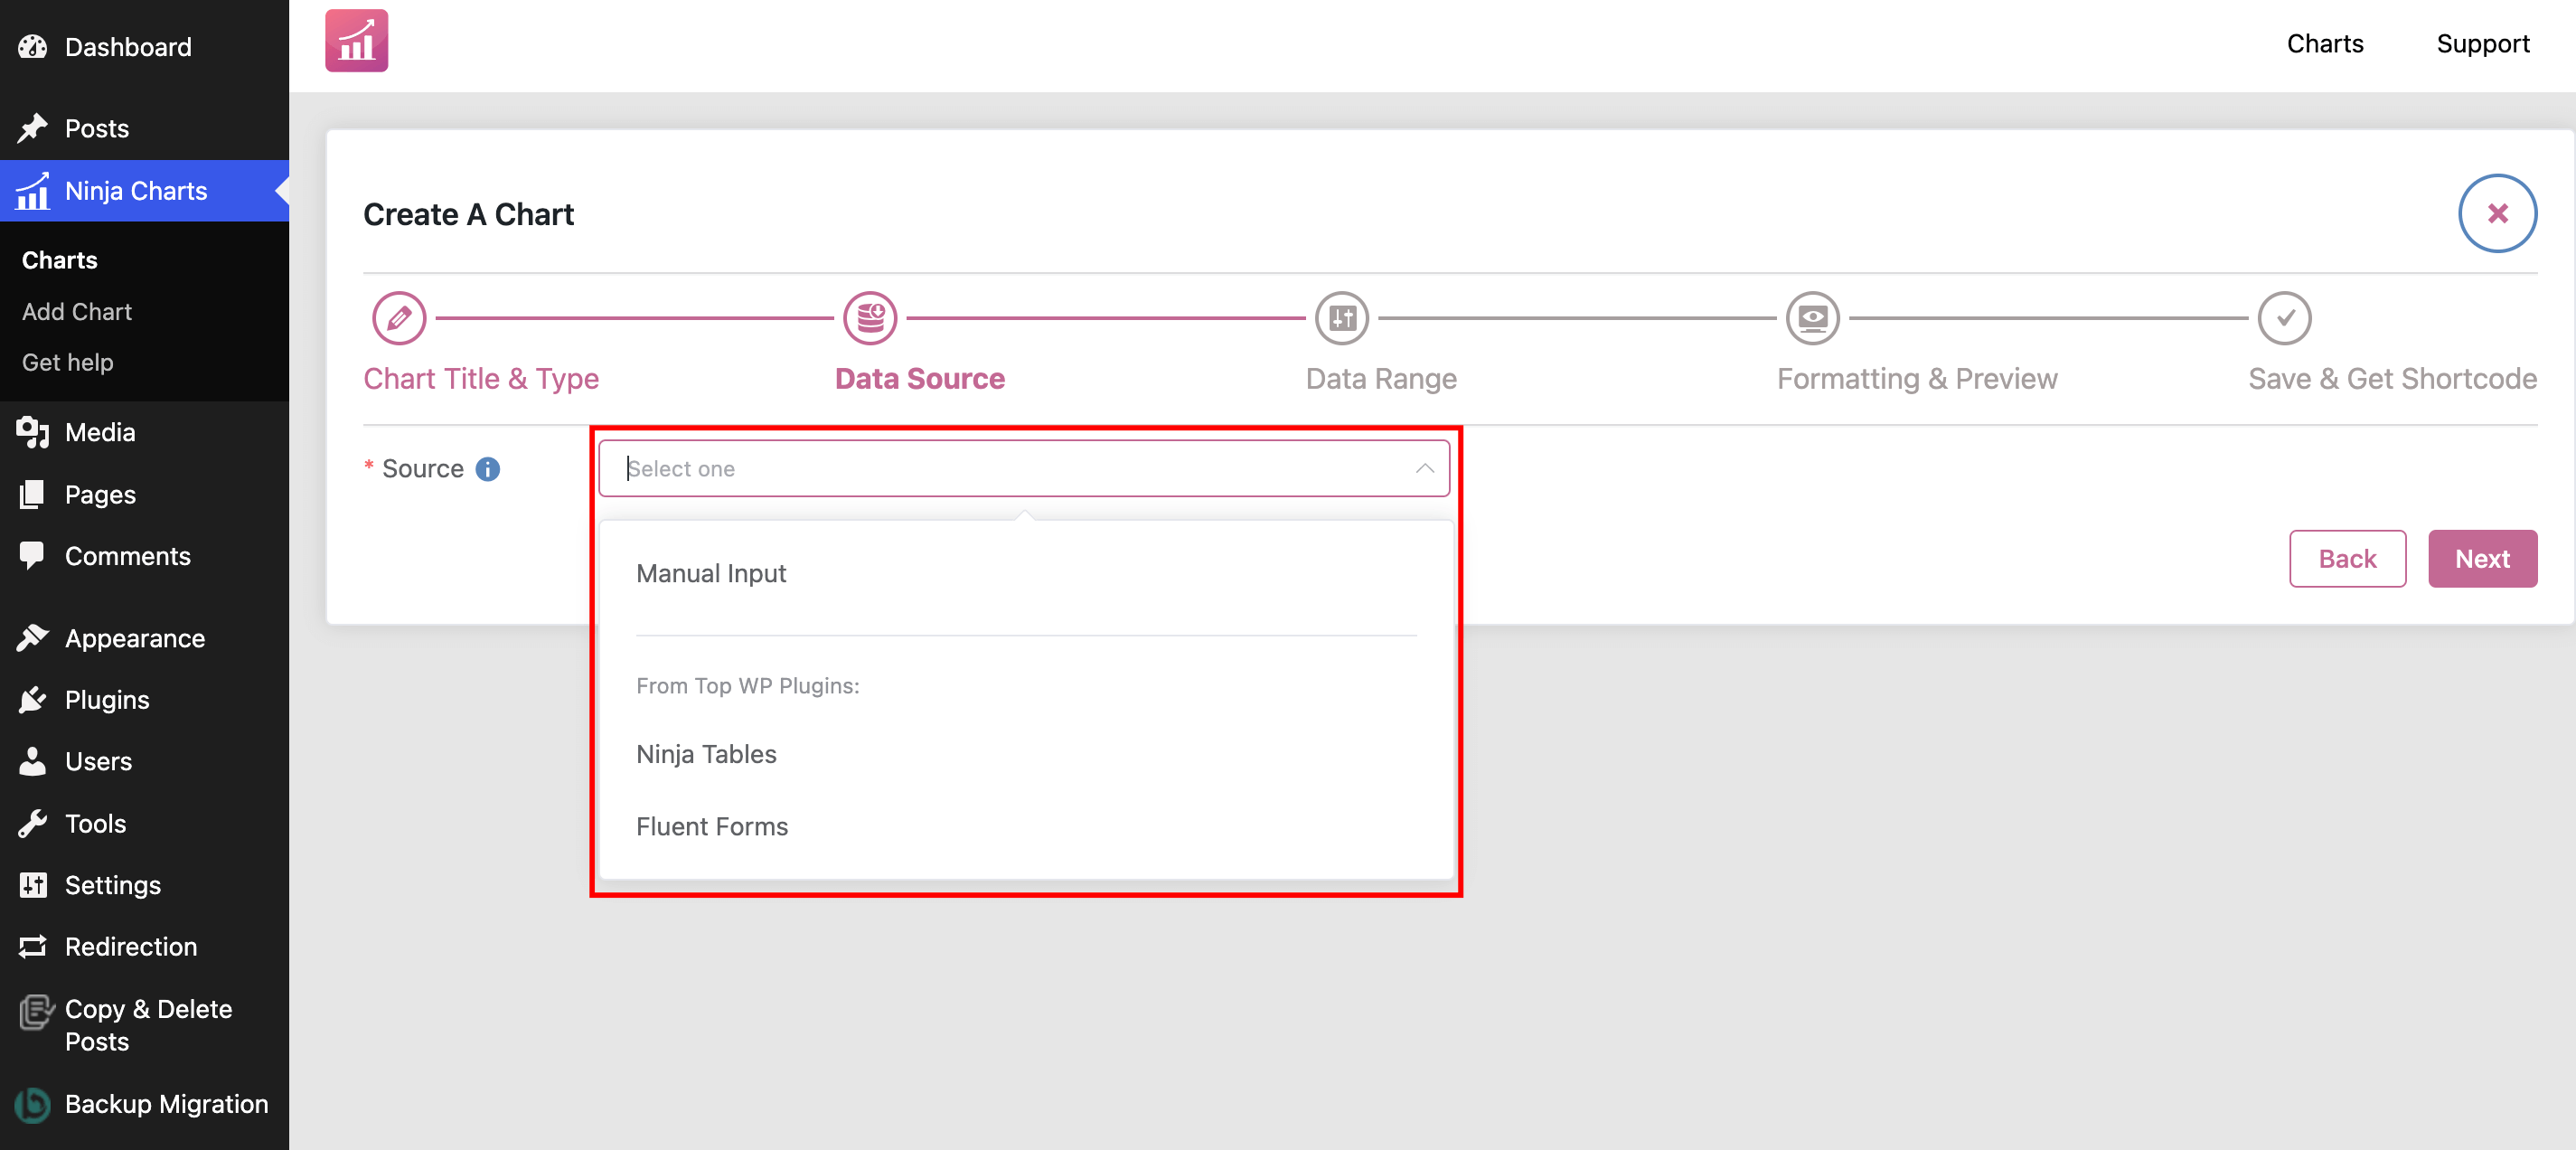Open Media menu label

click(100, 432)
